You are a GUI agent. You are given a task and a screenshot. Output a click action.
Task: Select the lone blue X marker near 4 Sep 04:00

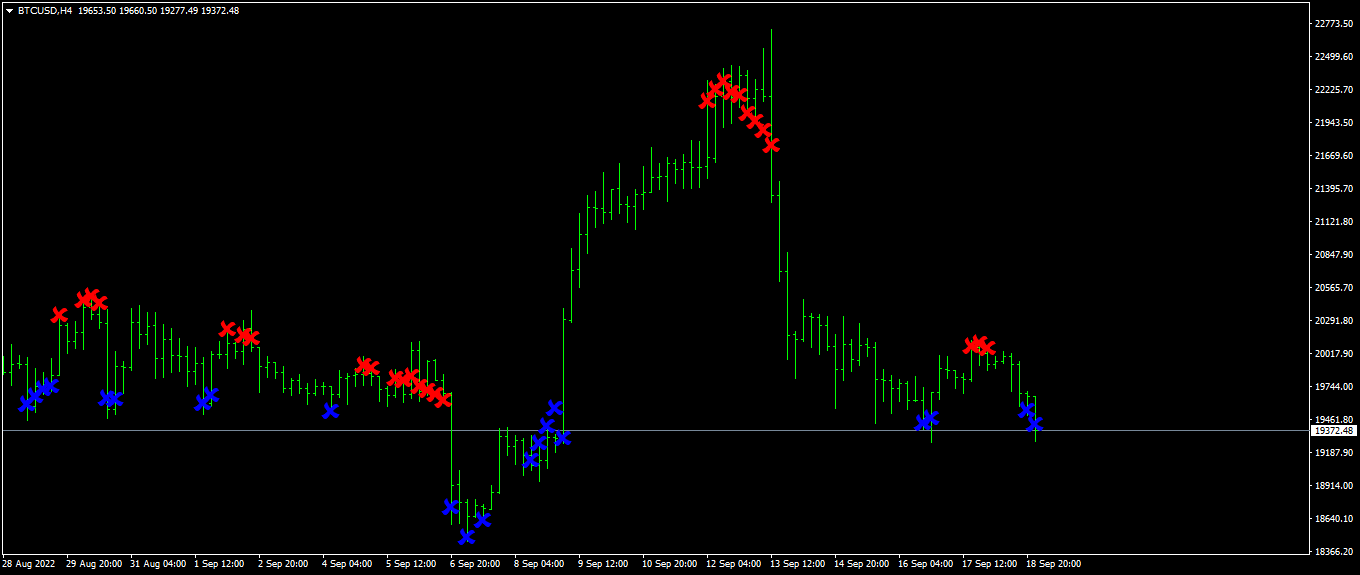pyautogui.click(x=331, y=410)
